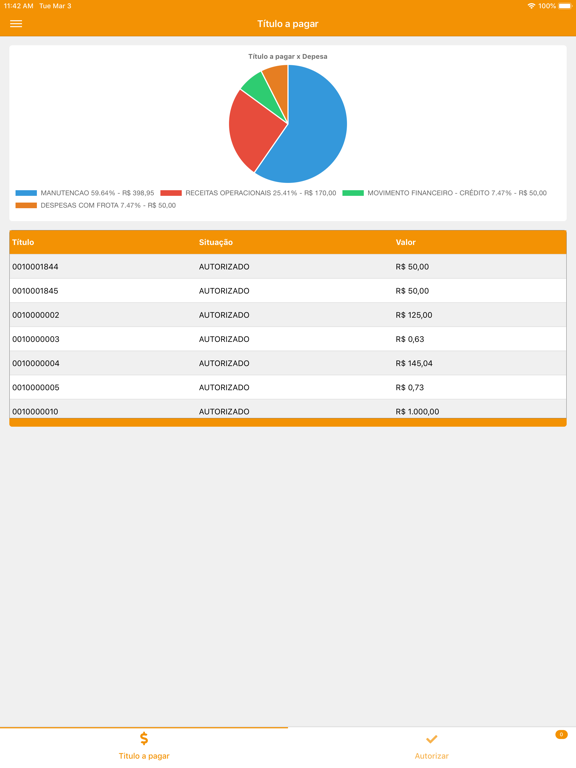The image size is (576, 768).
Task: Select título 0010001844
Action: coord(35,266)
